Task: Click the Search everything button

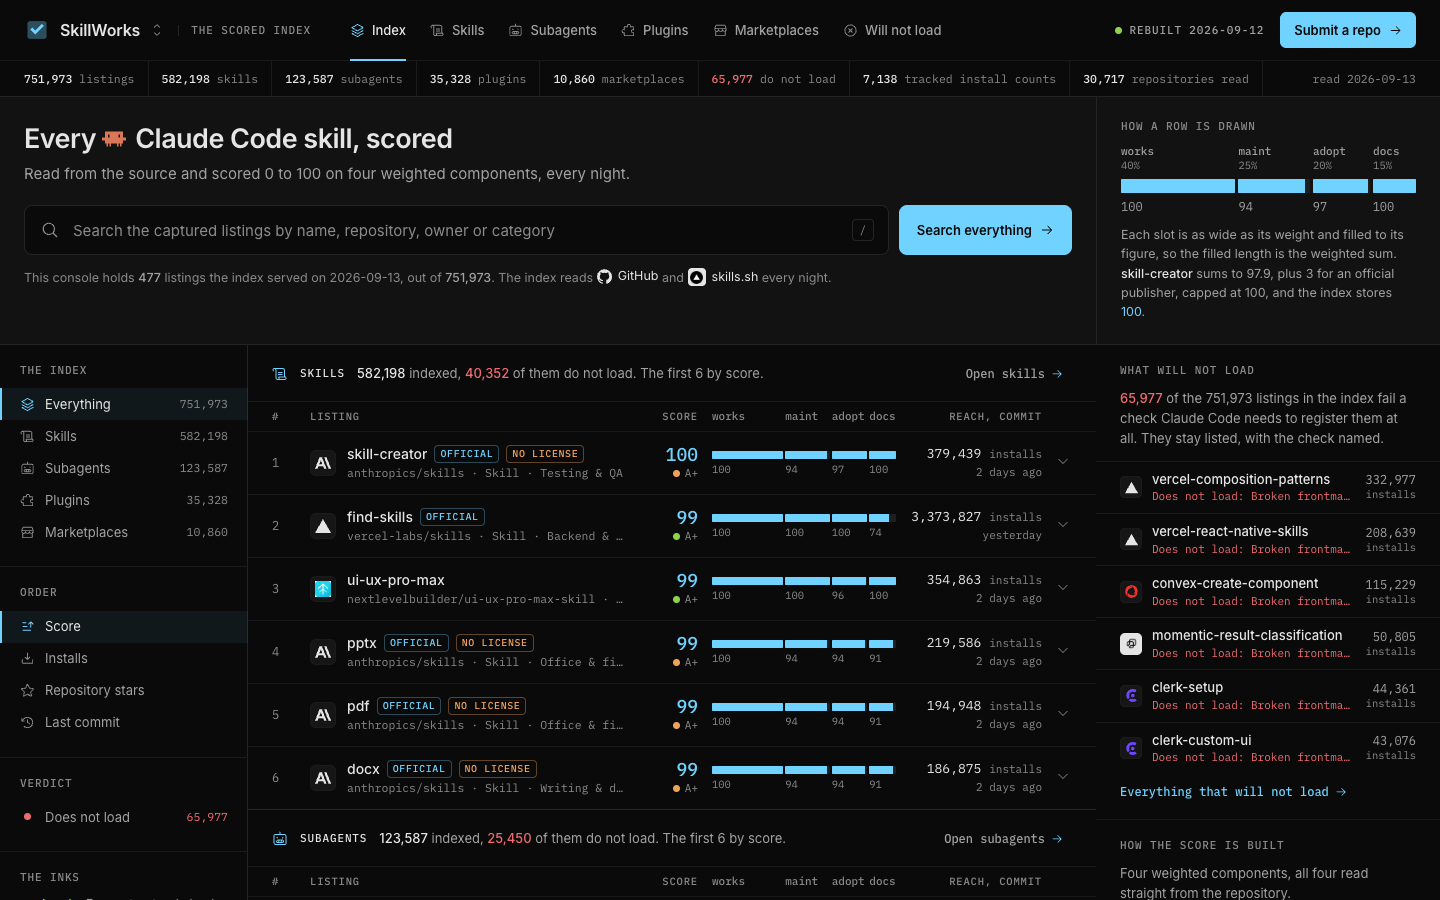Action: 985,230
